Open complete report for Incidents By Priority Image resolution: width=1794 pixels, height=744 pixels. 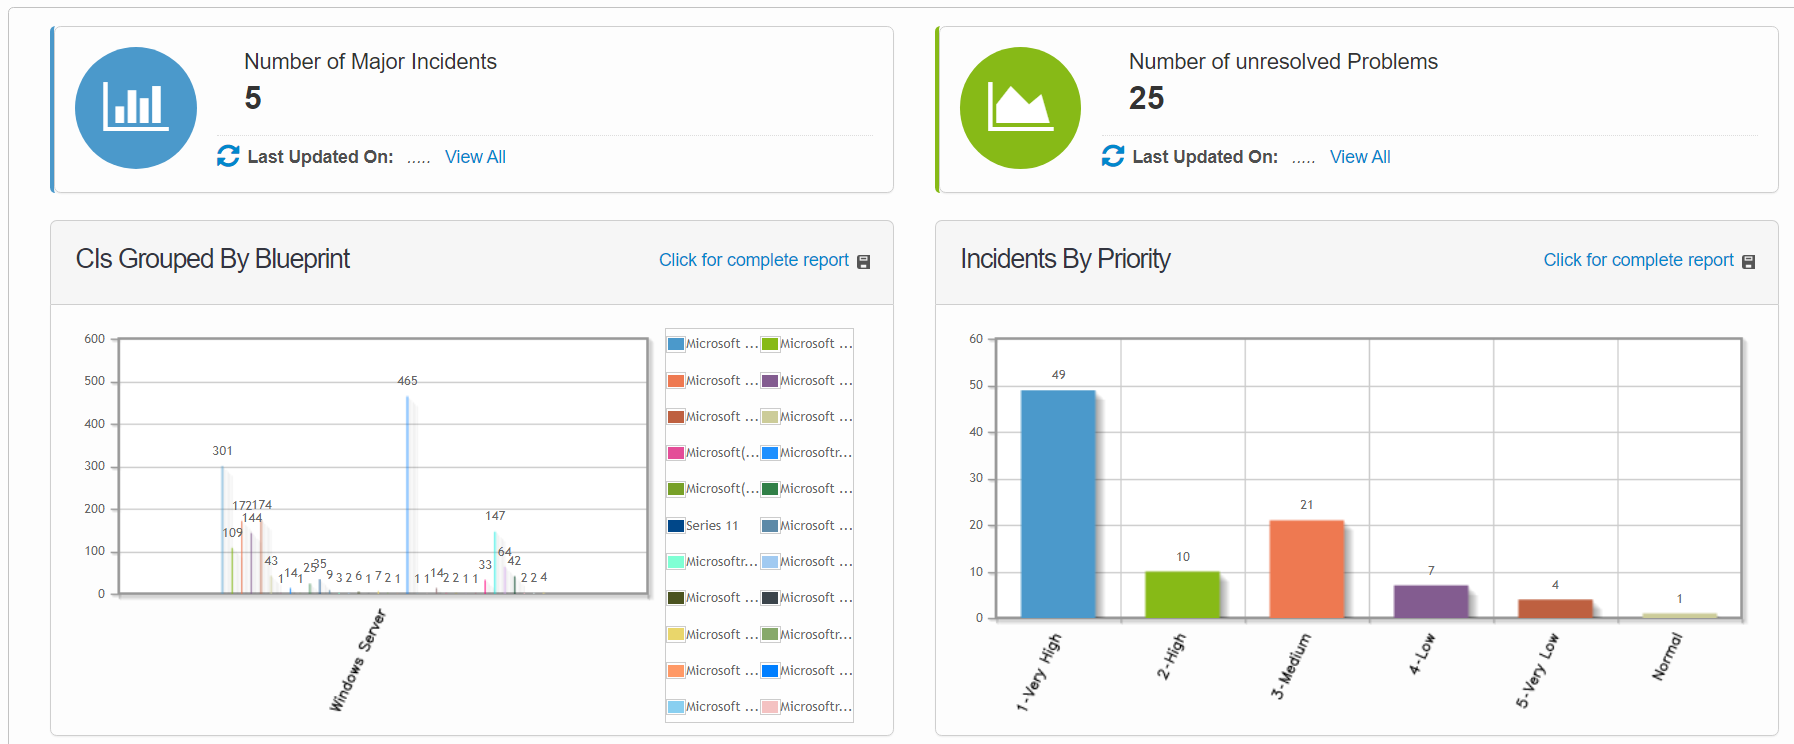click(1638, 260)
